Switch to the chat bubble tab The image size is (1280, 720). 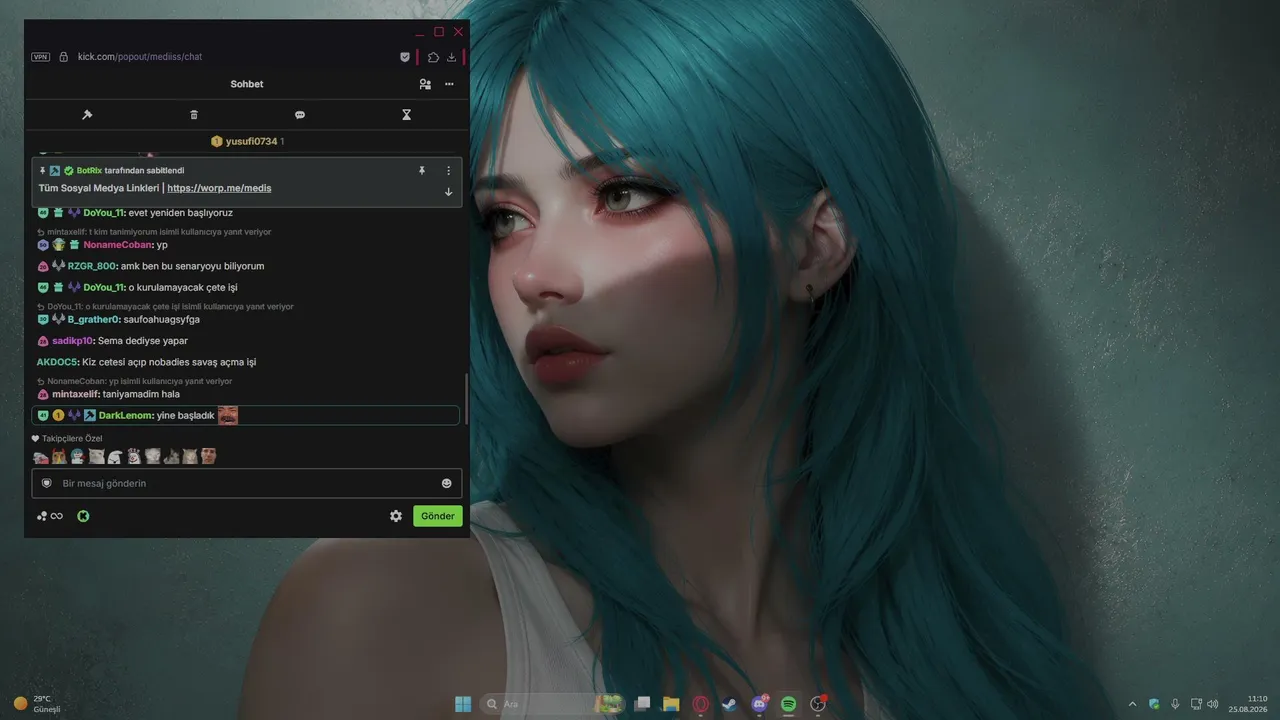click(x=300, y=115)
